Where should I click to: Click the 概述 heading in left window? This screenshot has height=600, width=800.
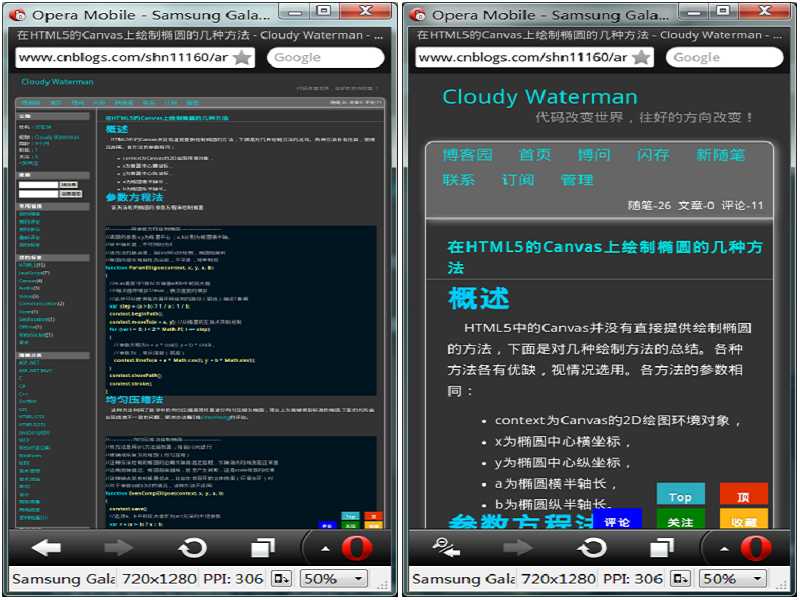(x=117, y=129)
